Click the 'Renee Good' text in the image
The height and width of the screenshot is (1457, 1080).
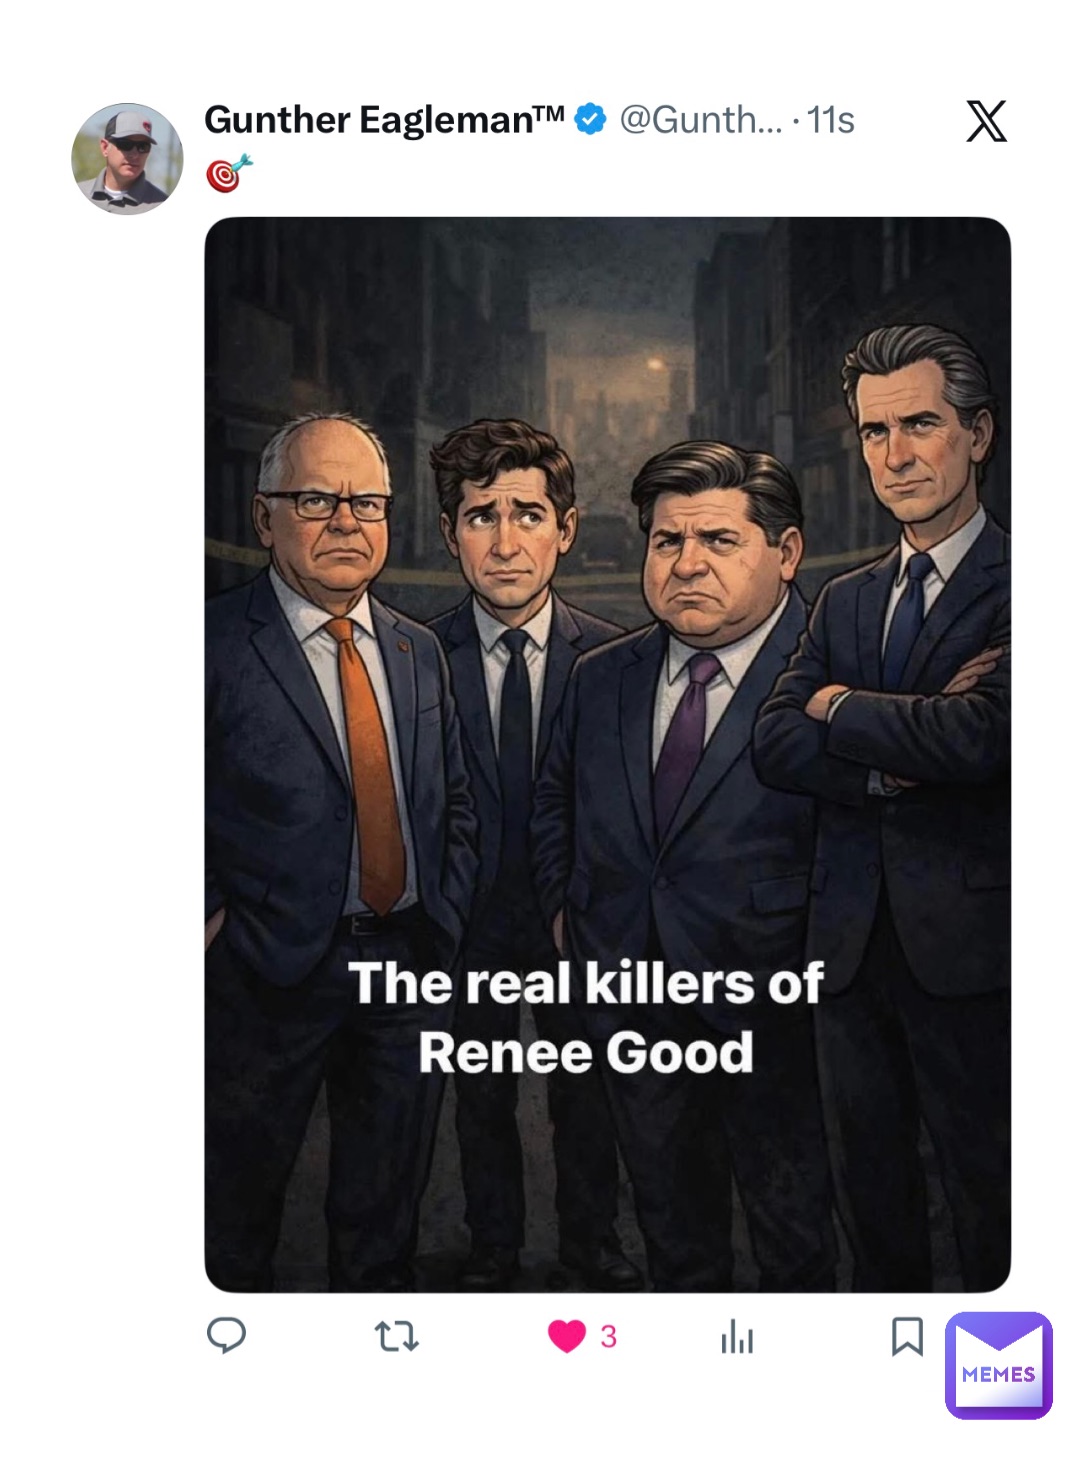tap(586, 1053)
